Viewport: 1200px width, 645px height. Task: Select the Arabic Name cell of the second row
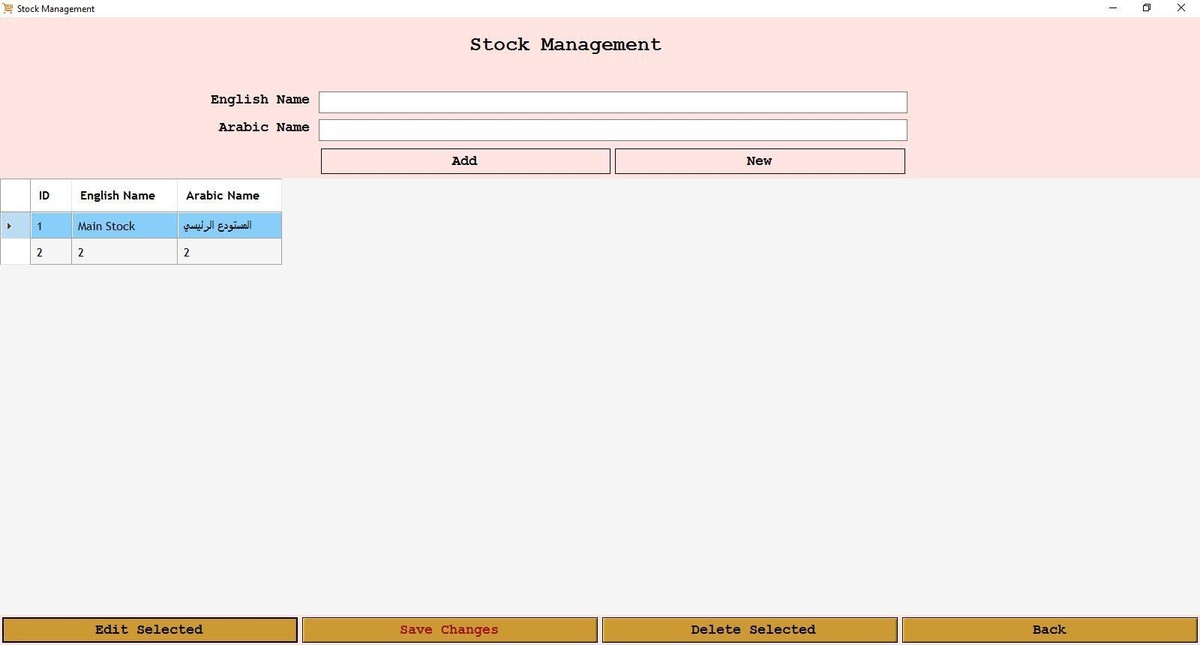click(x=229, y=253)
